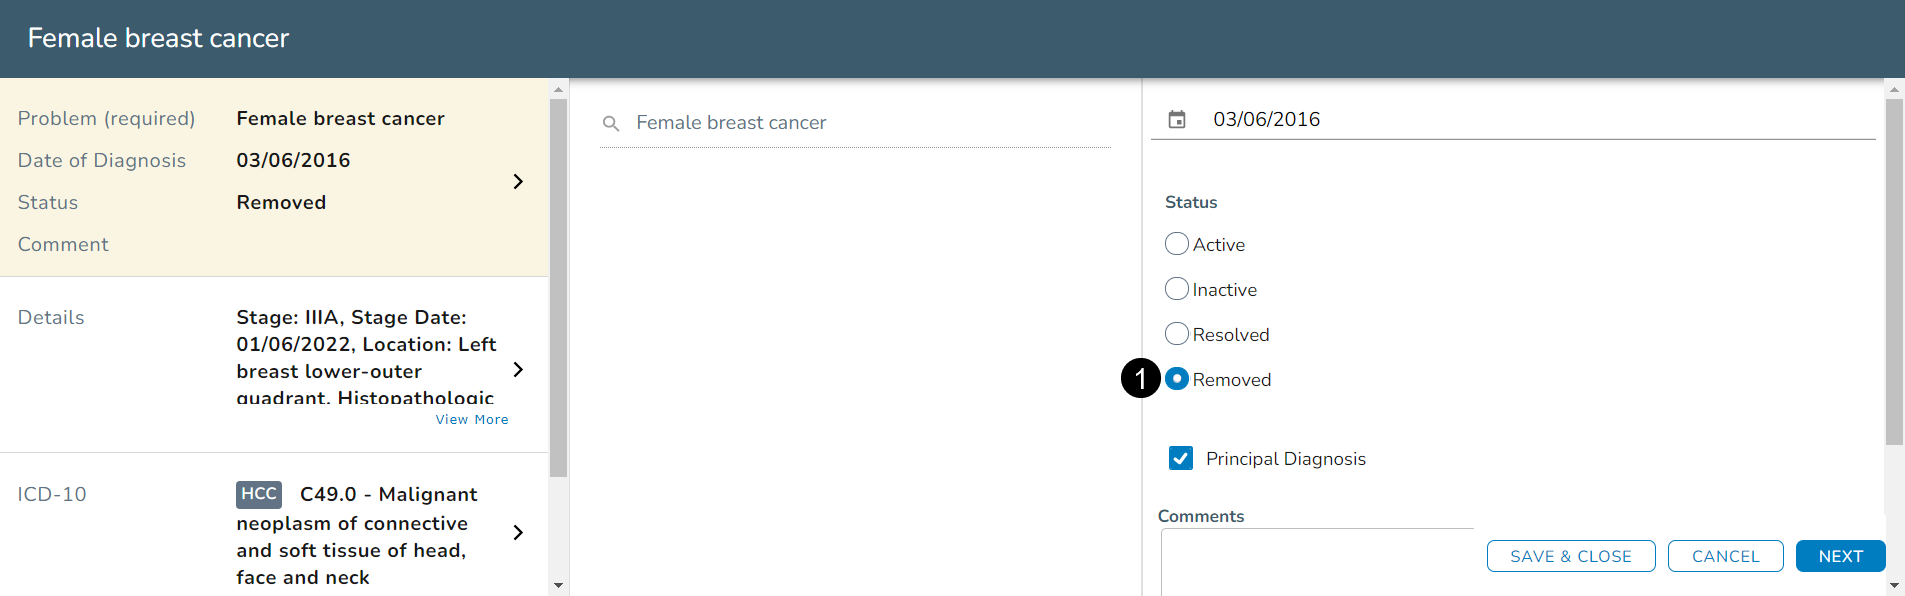Expand the ICD-10 section arrow
The image size is (1905, 596).
[x=518, y=533]
